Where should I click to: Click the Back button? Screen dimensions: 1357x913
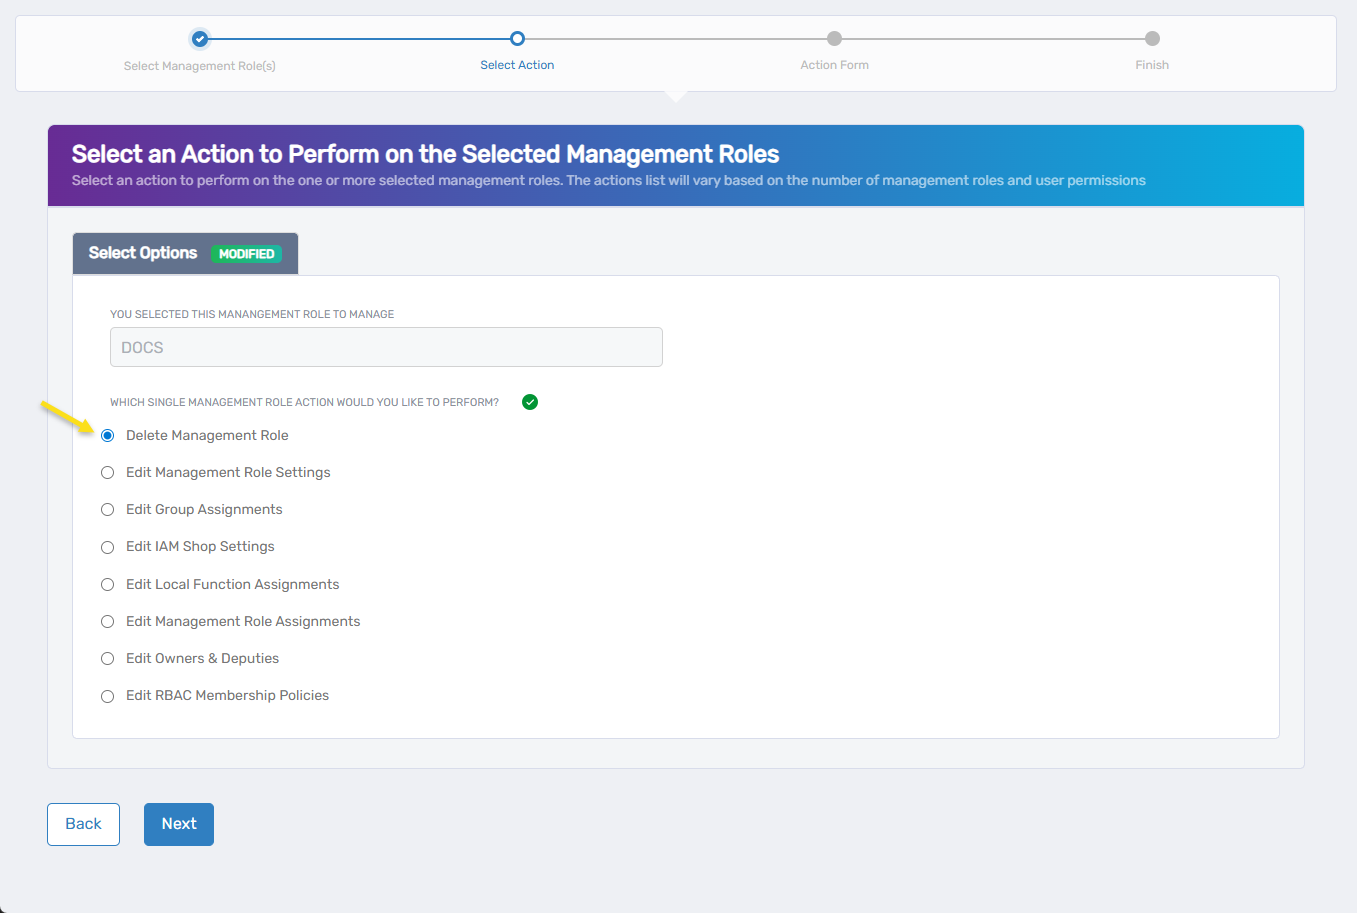click(x=83, y=823)
